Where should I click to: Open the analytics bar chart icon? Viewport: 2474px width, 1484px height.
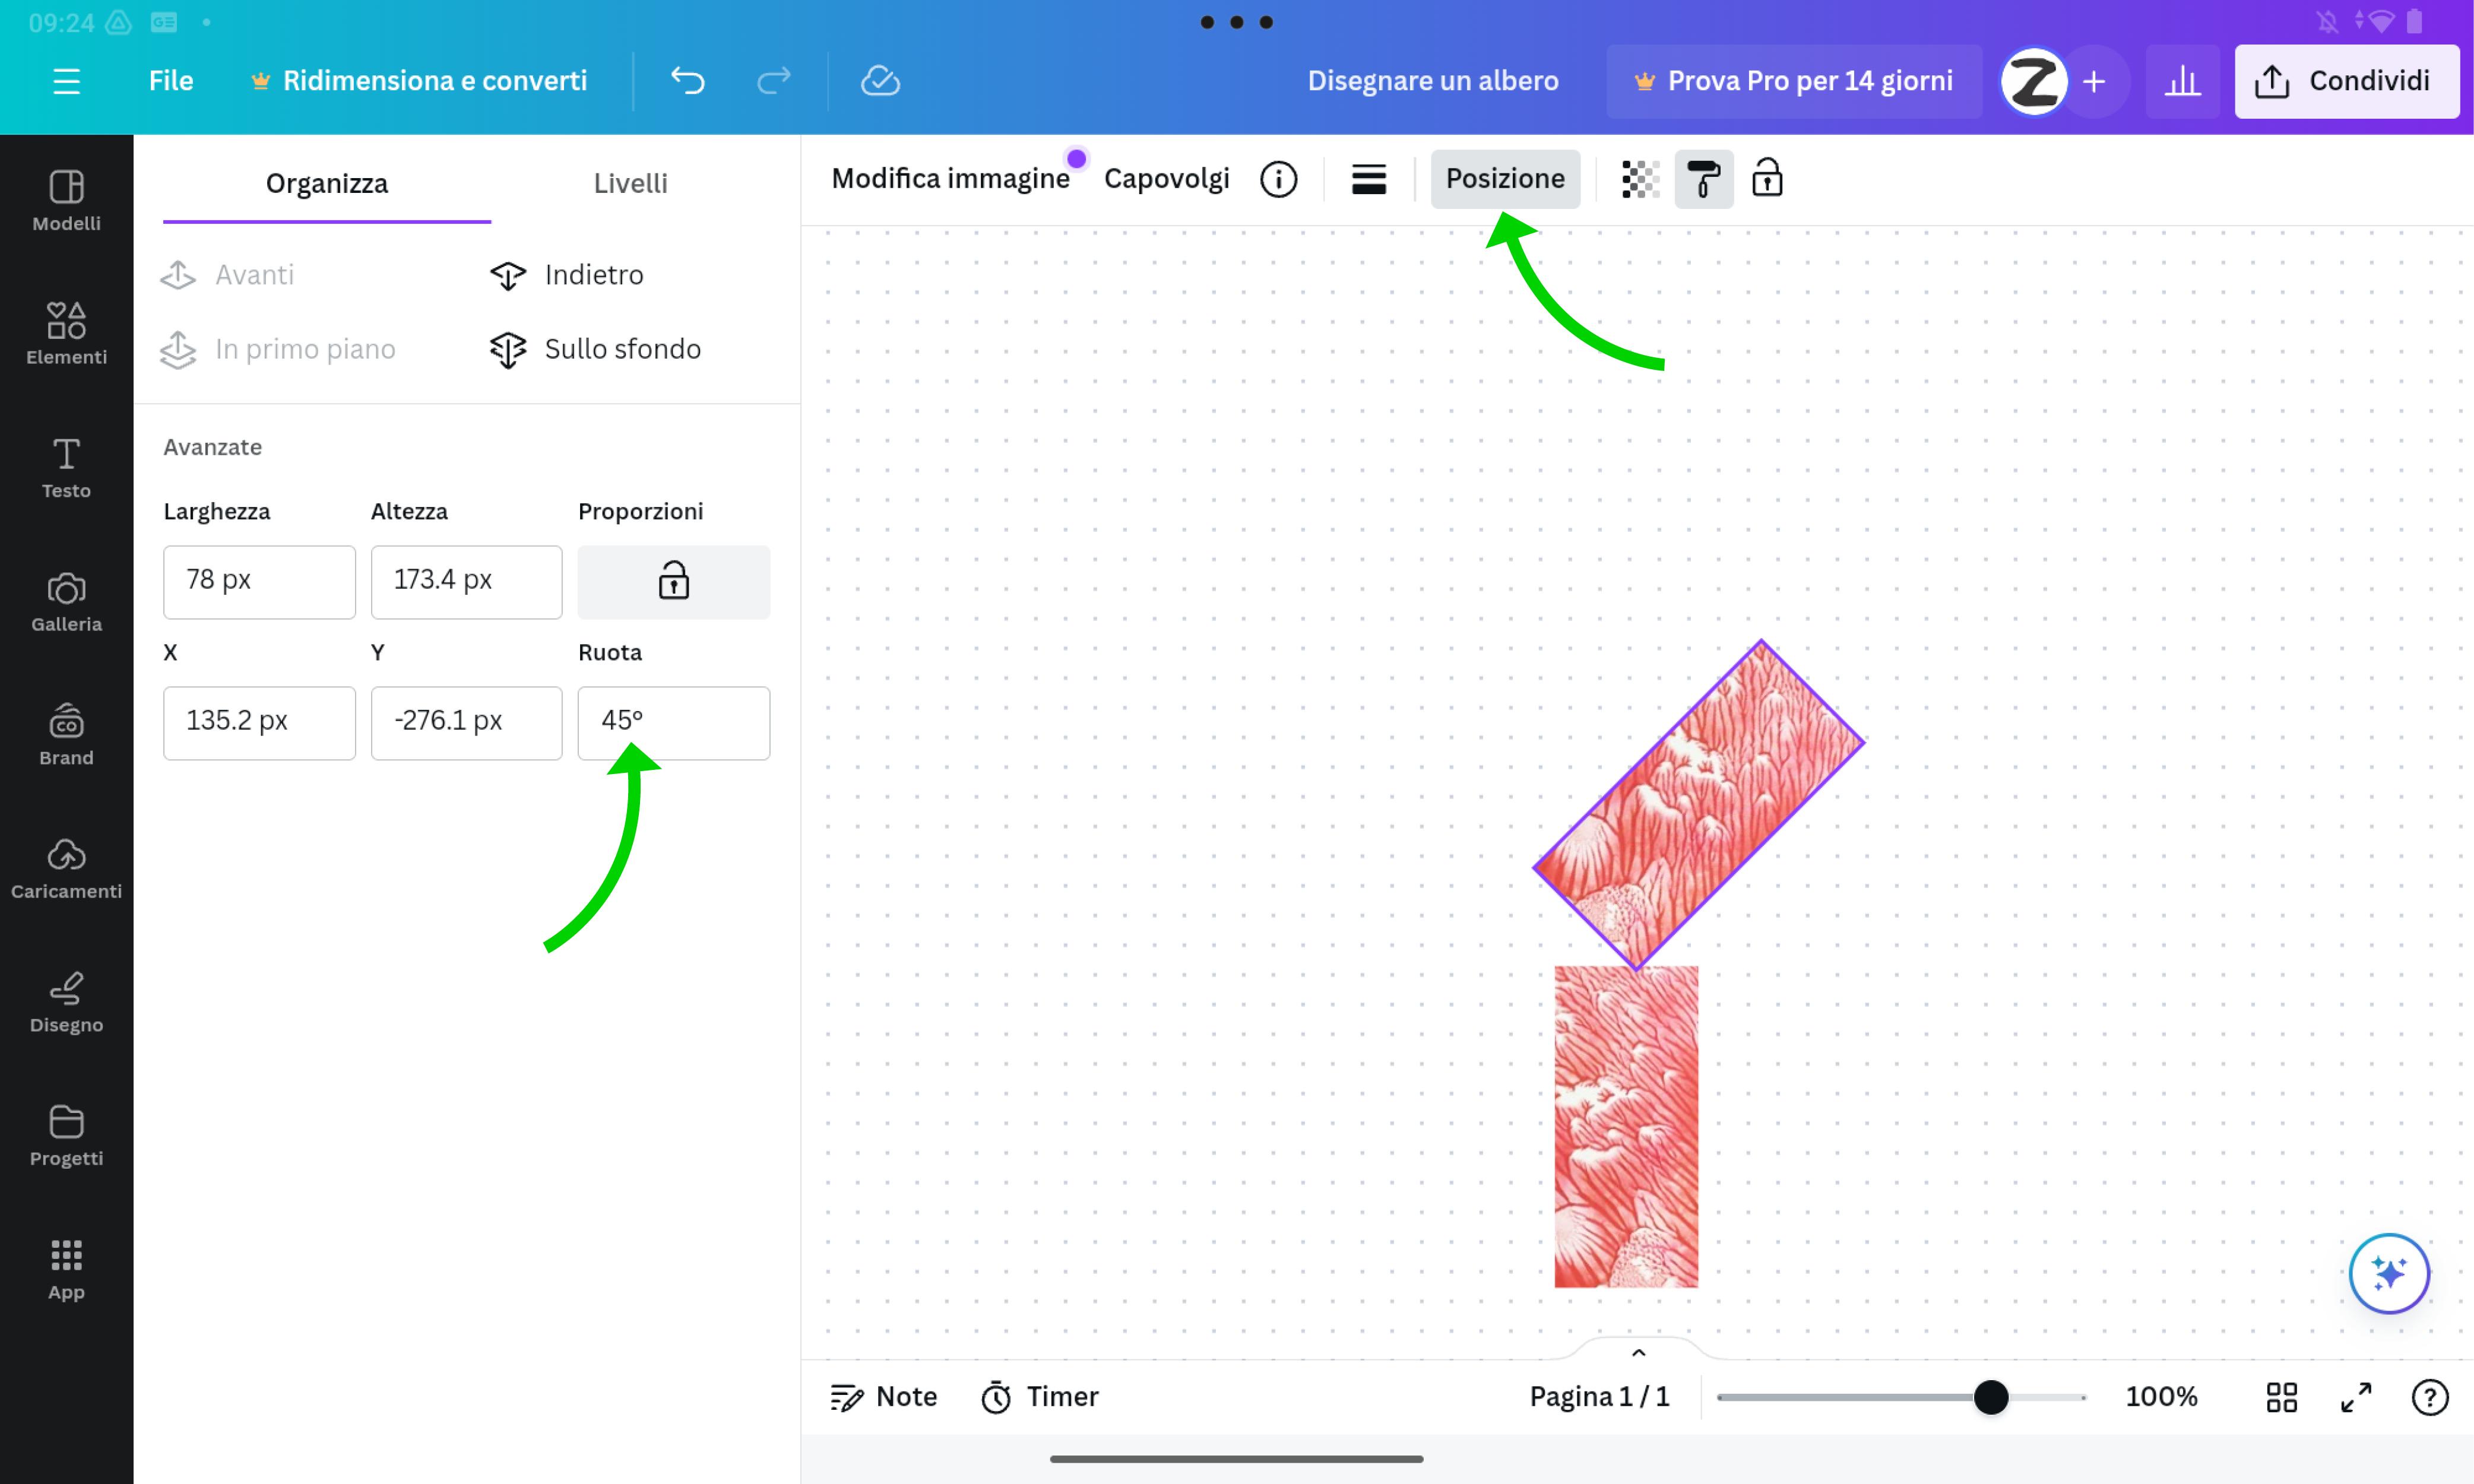coord(2182,81)
